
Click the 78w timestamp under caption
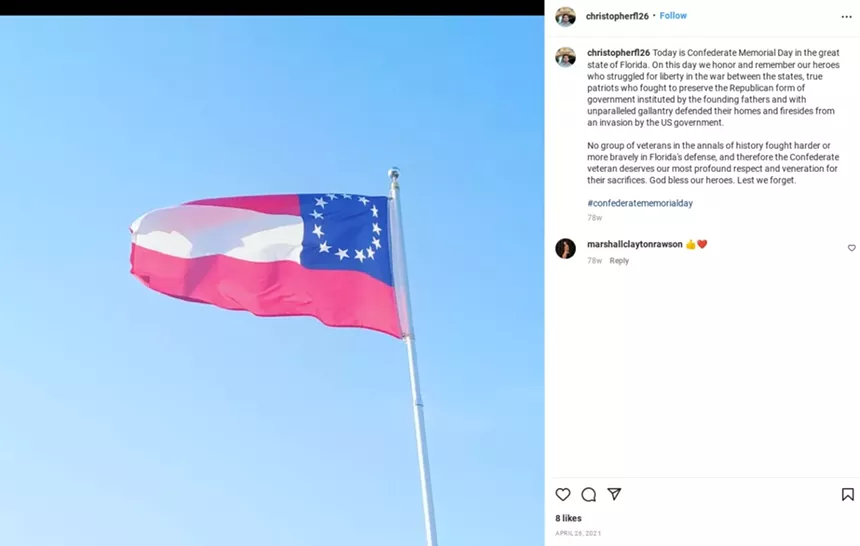(595, 218)
